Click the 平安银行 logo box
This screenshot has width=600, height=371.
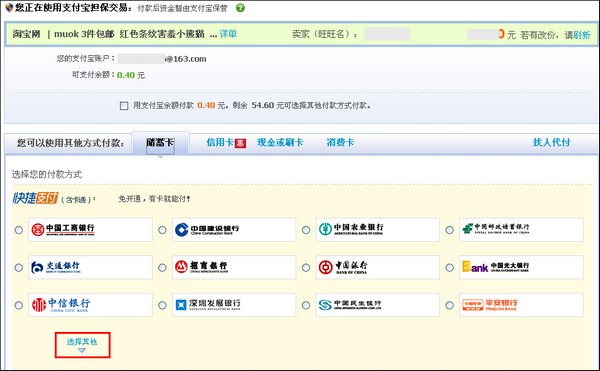coord(521,305)
